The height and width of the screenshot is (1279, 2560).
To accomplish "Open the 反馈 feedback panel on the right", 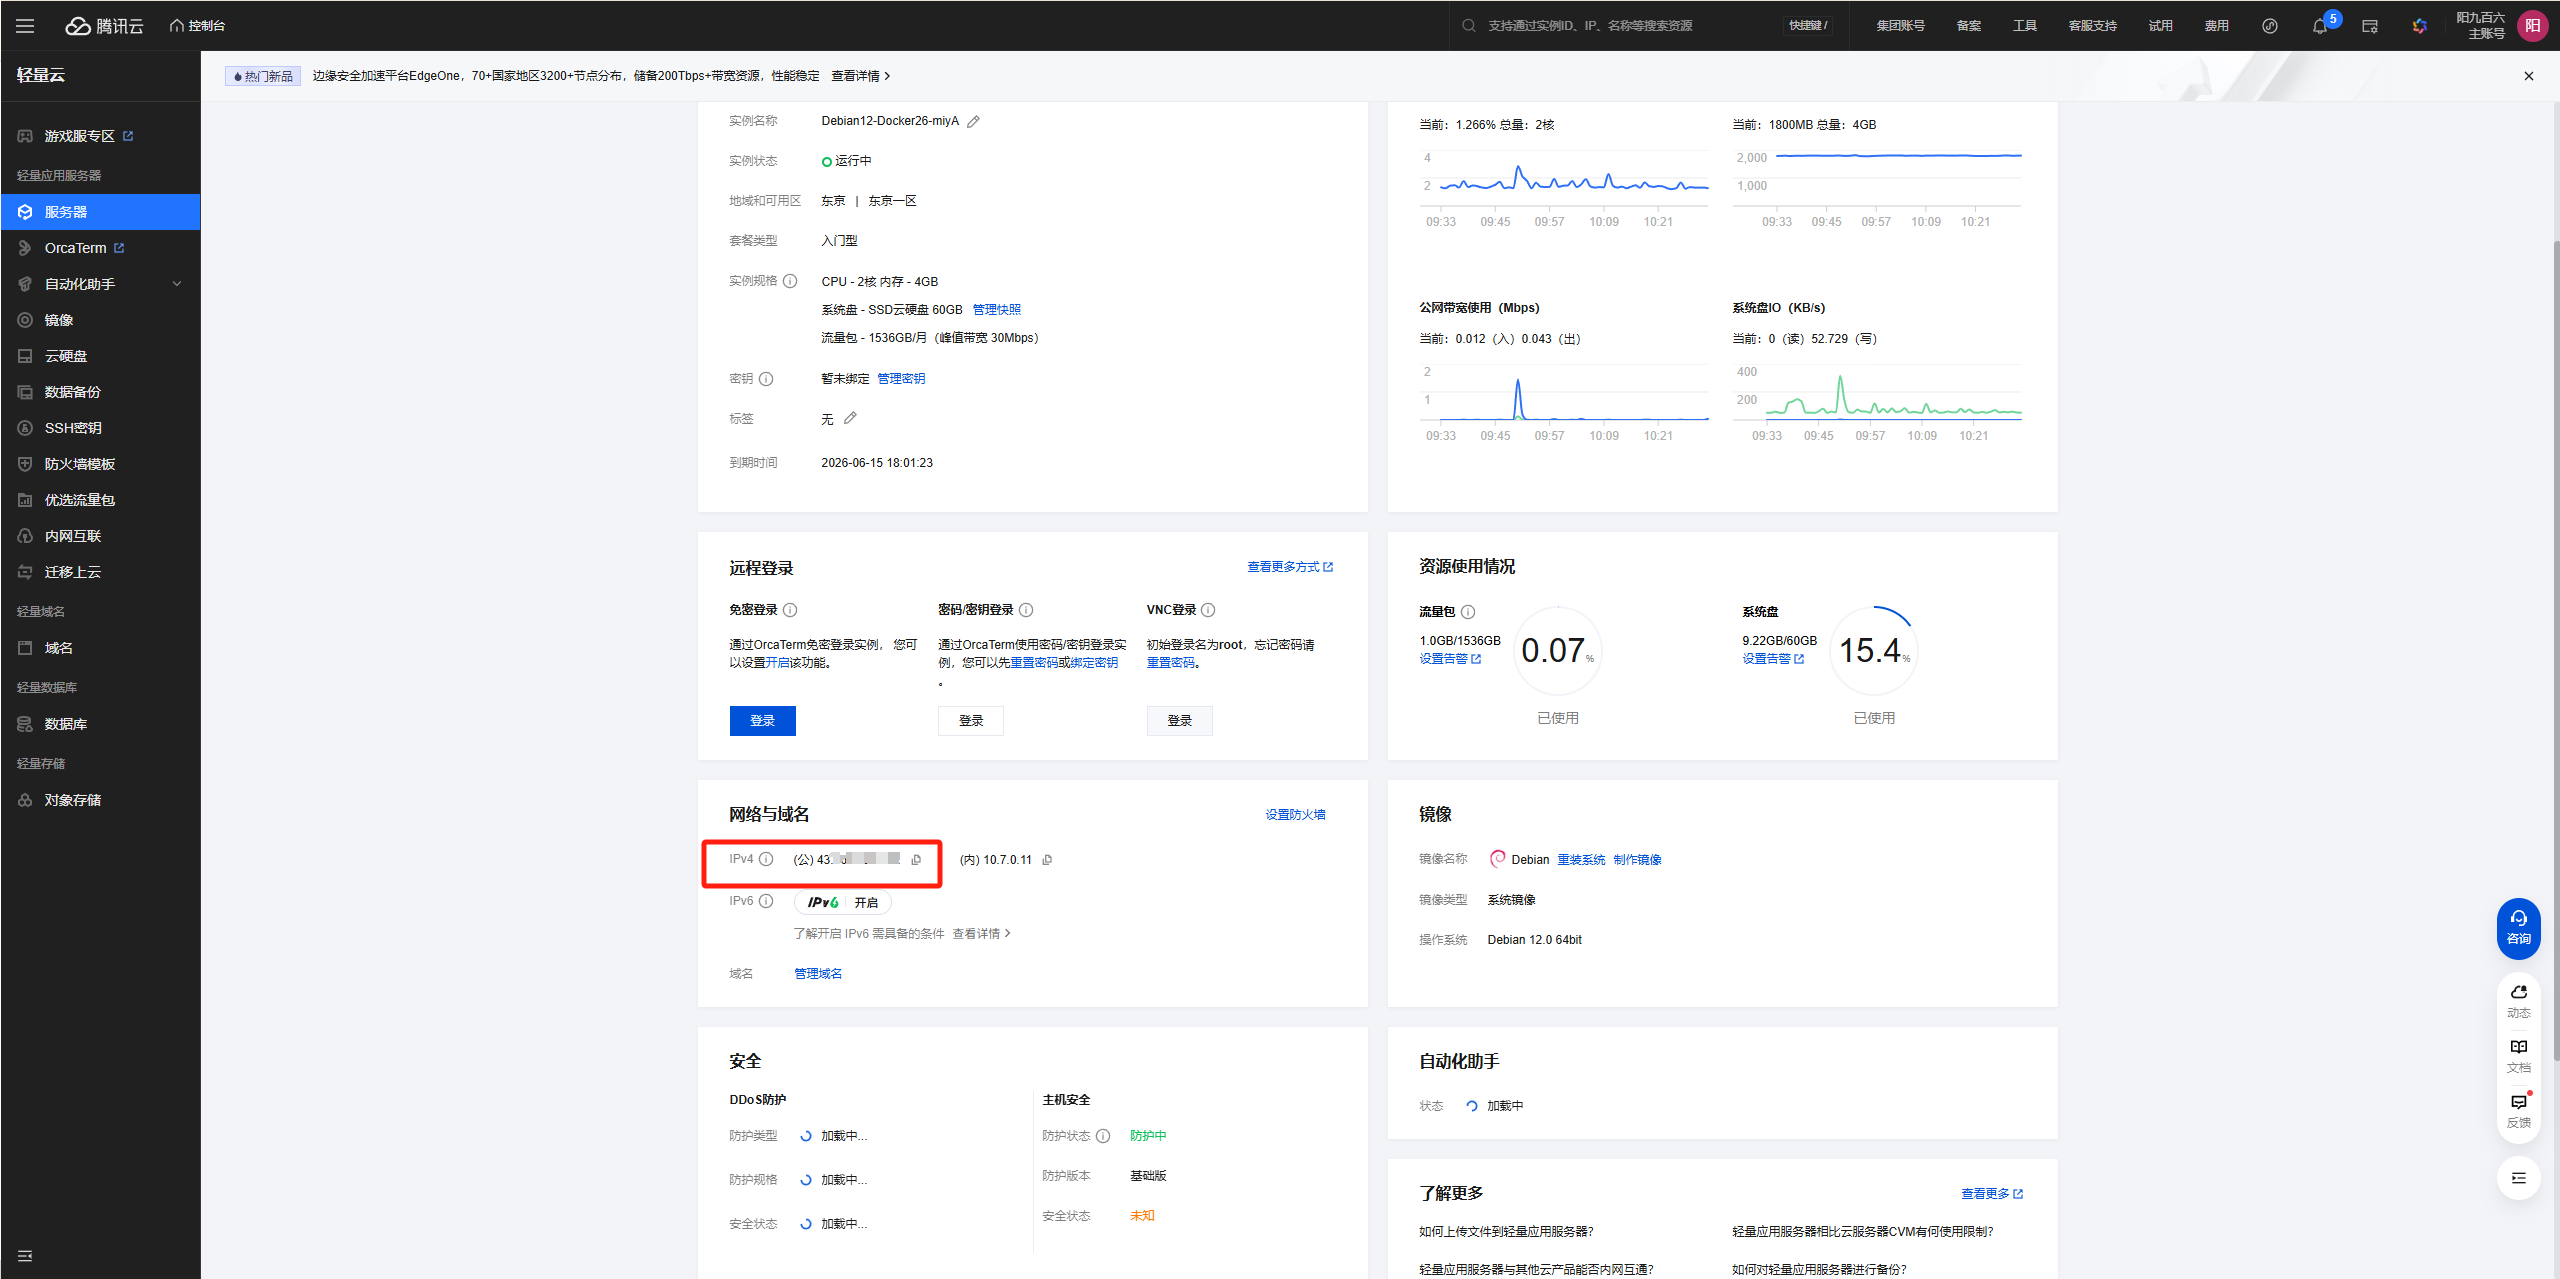I will point(2519,1103).
